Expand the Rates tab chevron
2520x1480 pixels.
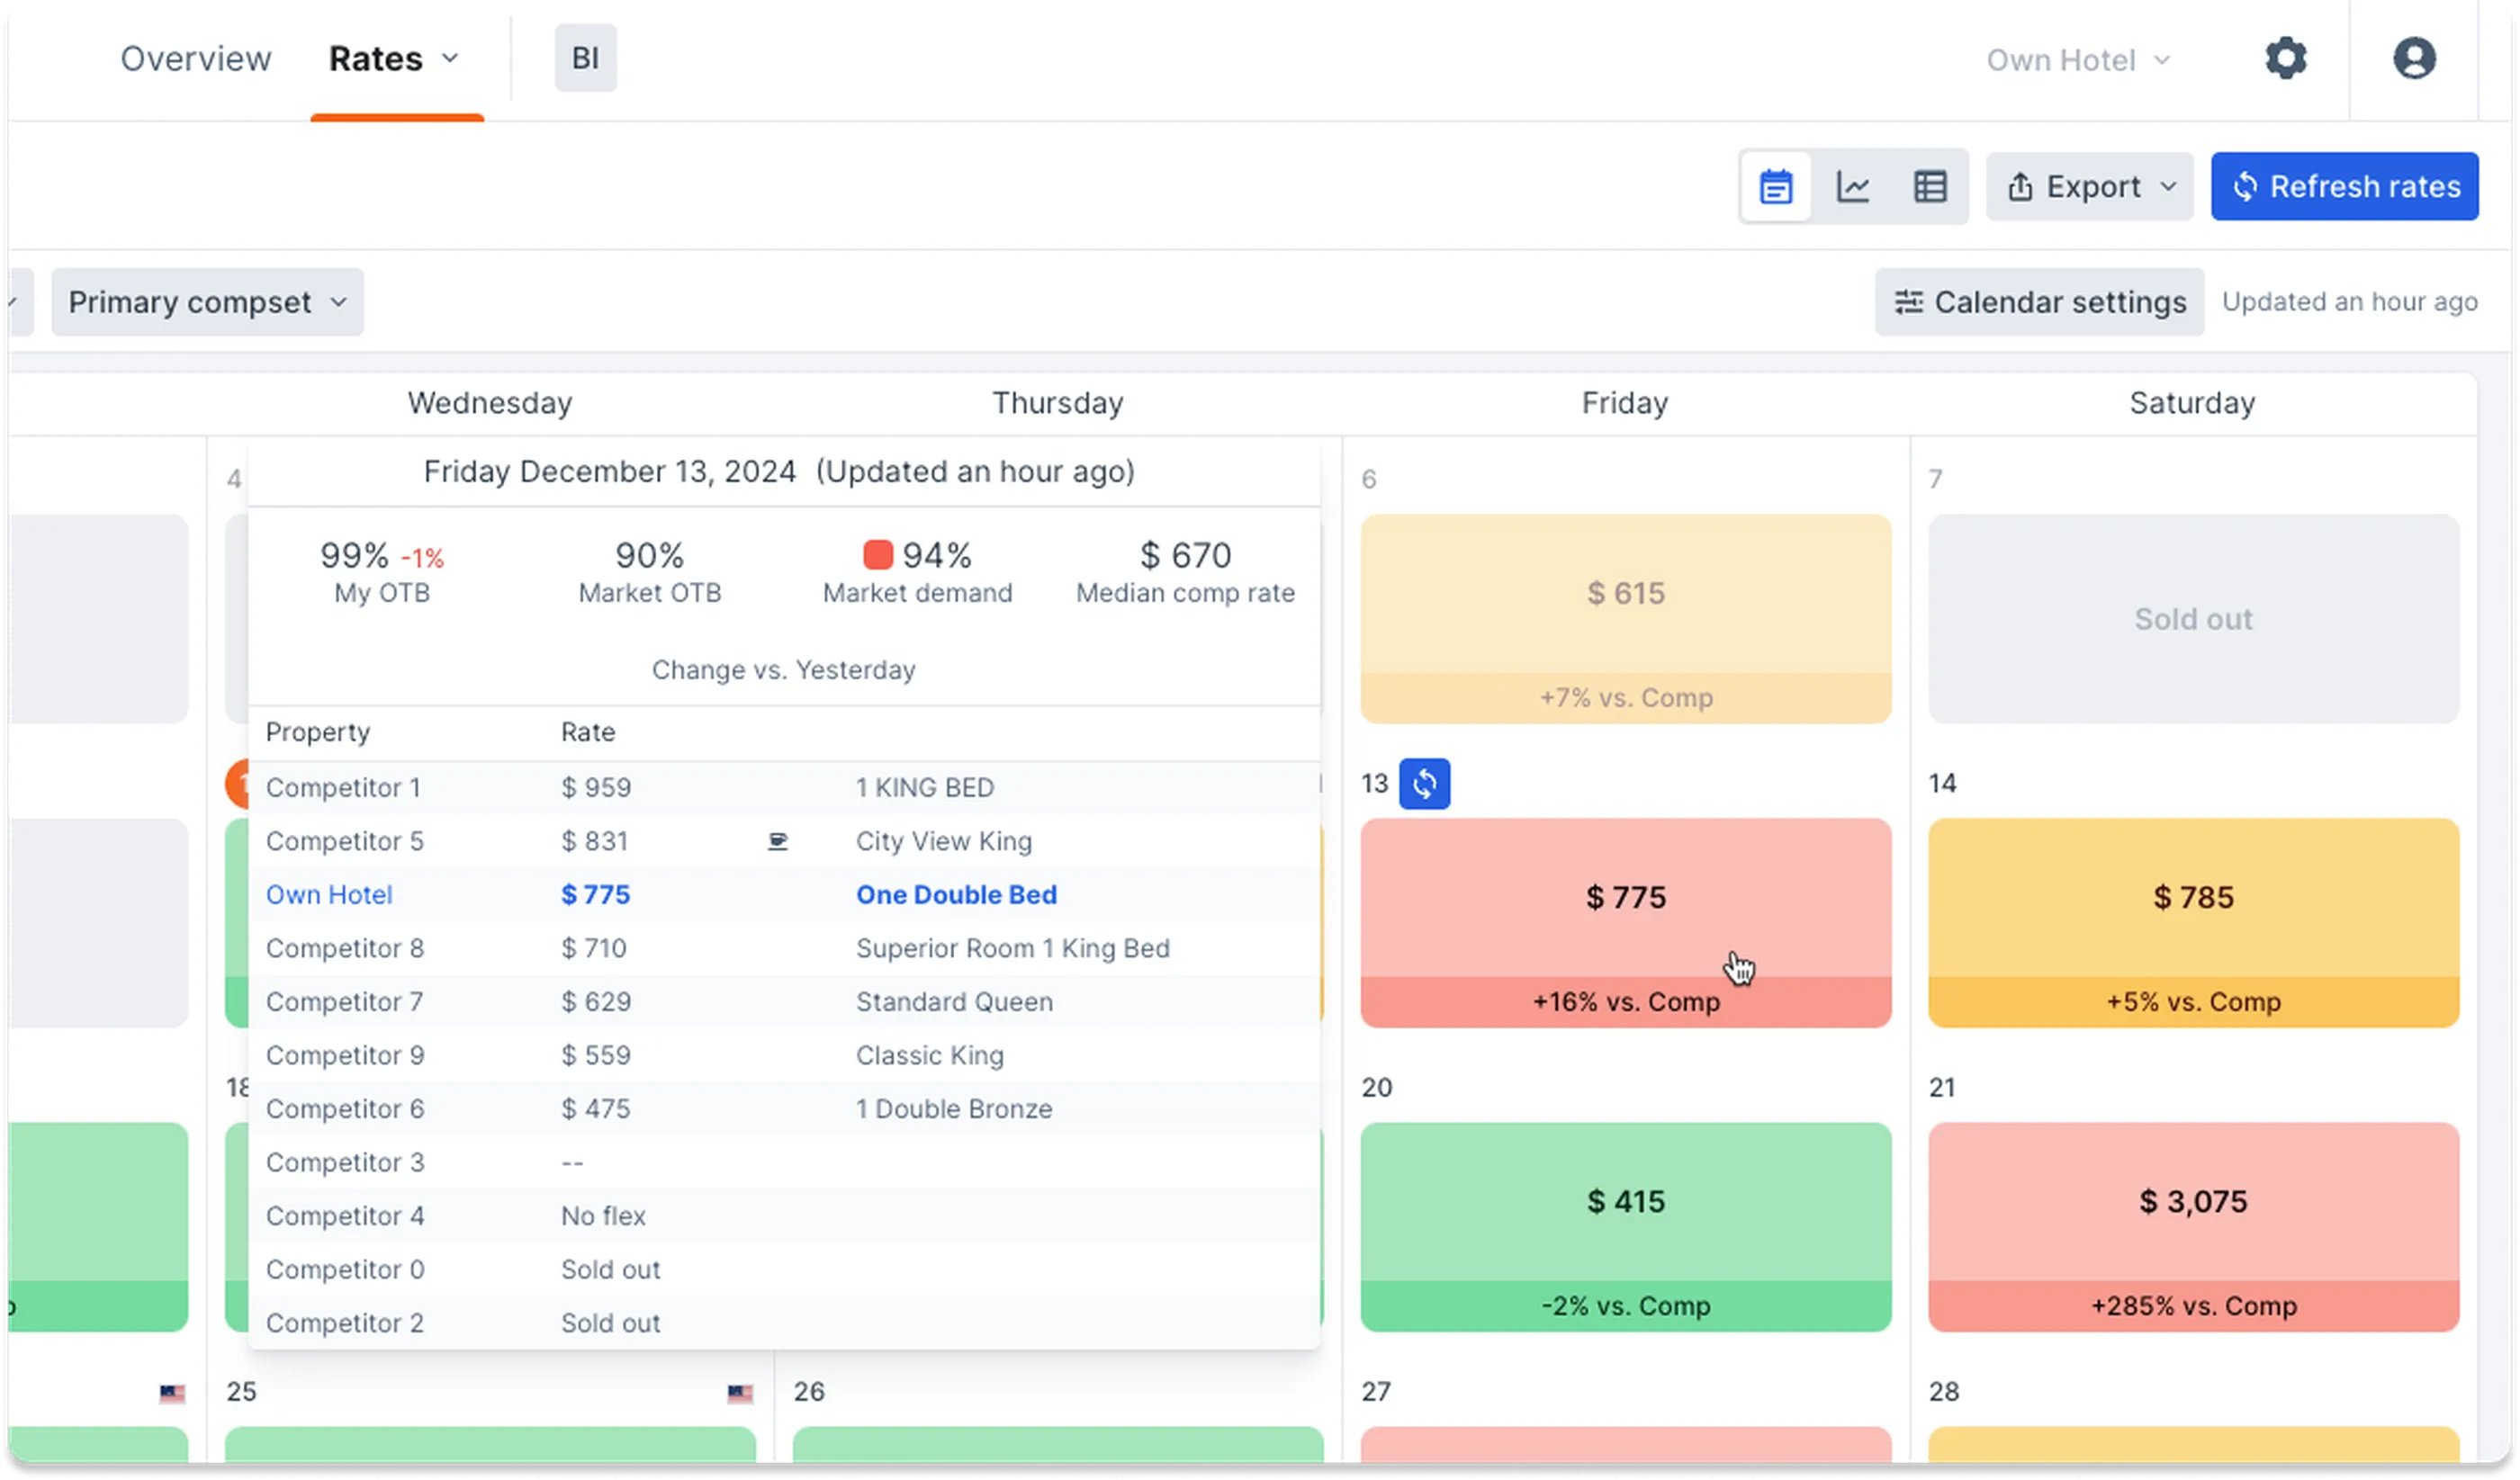click(x=450, y=58)
